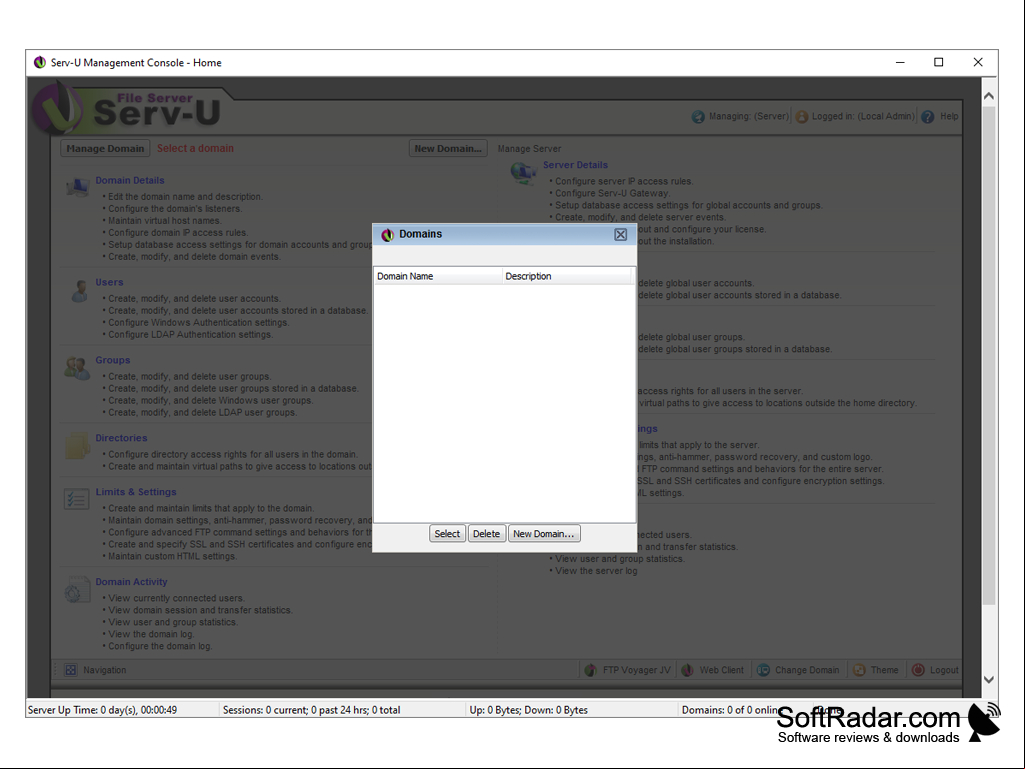Click 'Logged in: (Local Admin)' text
Screen dimensions: 1025x769
point(863,116)
